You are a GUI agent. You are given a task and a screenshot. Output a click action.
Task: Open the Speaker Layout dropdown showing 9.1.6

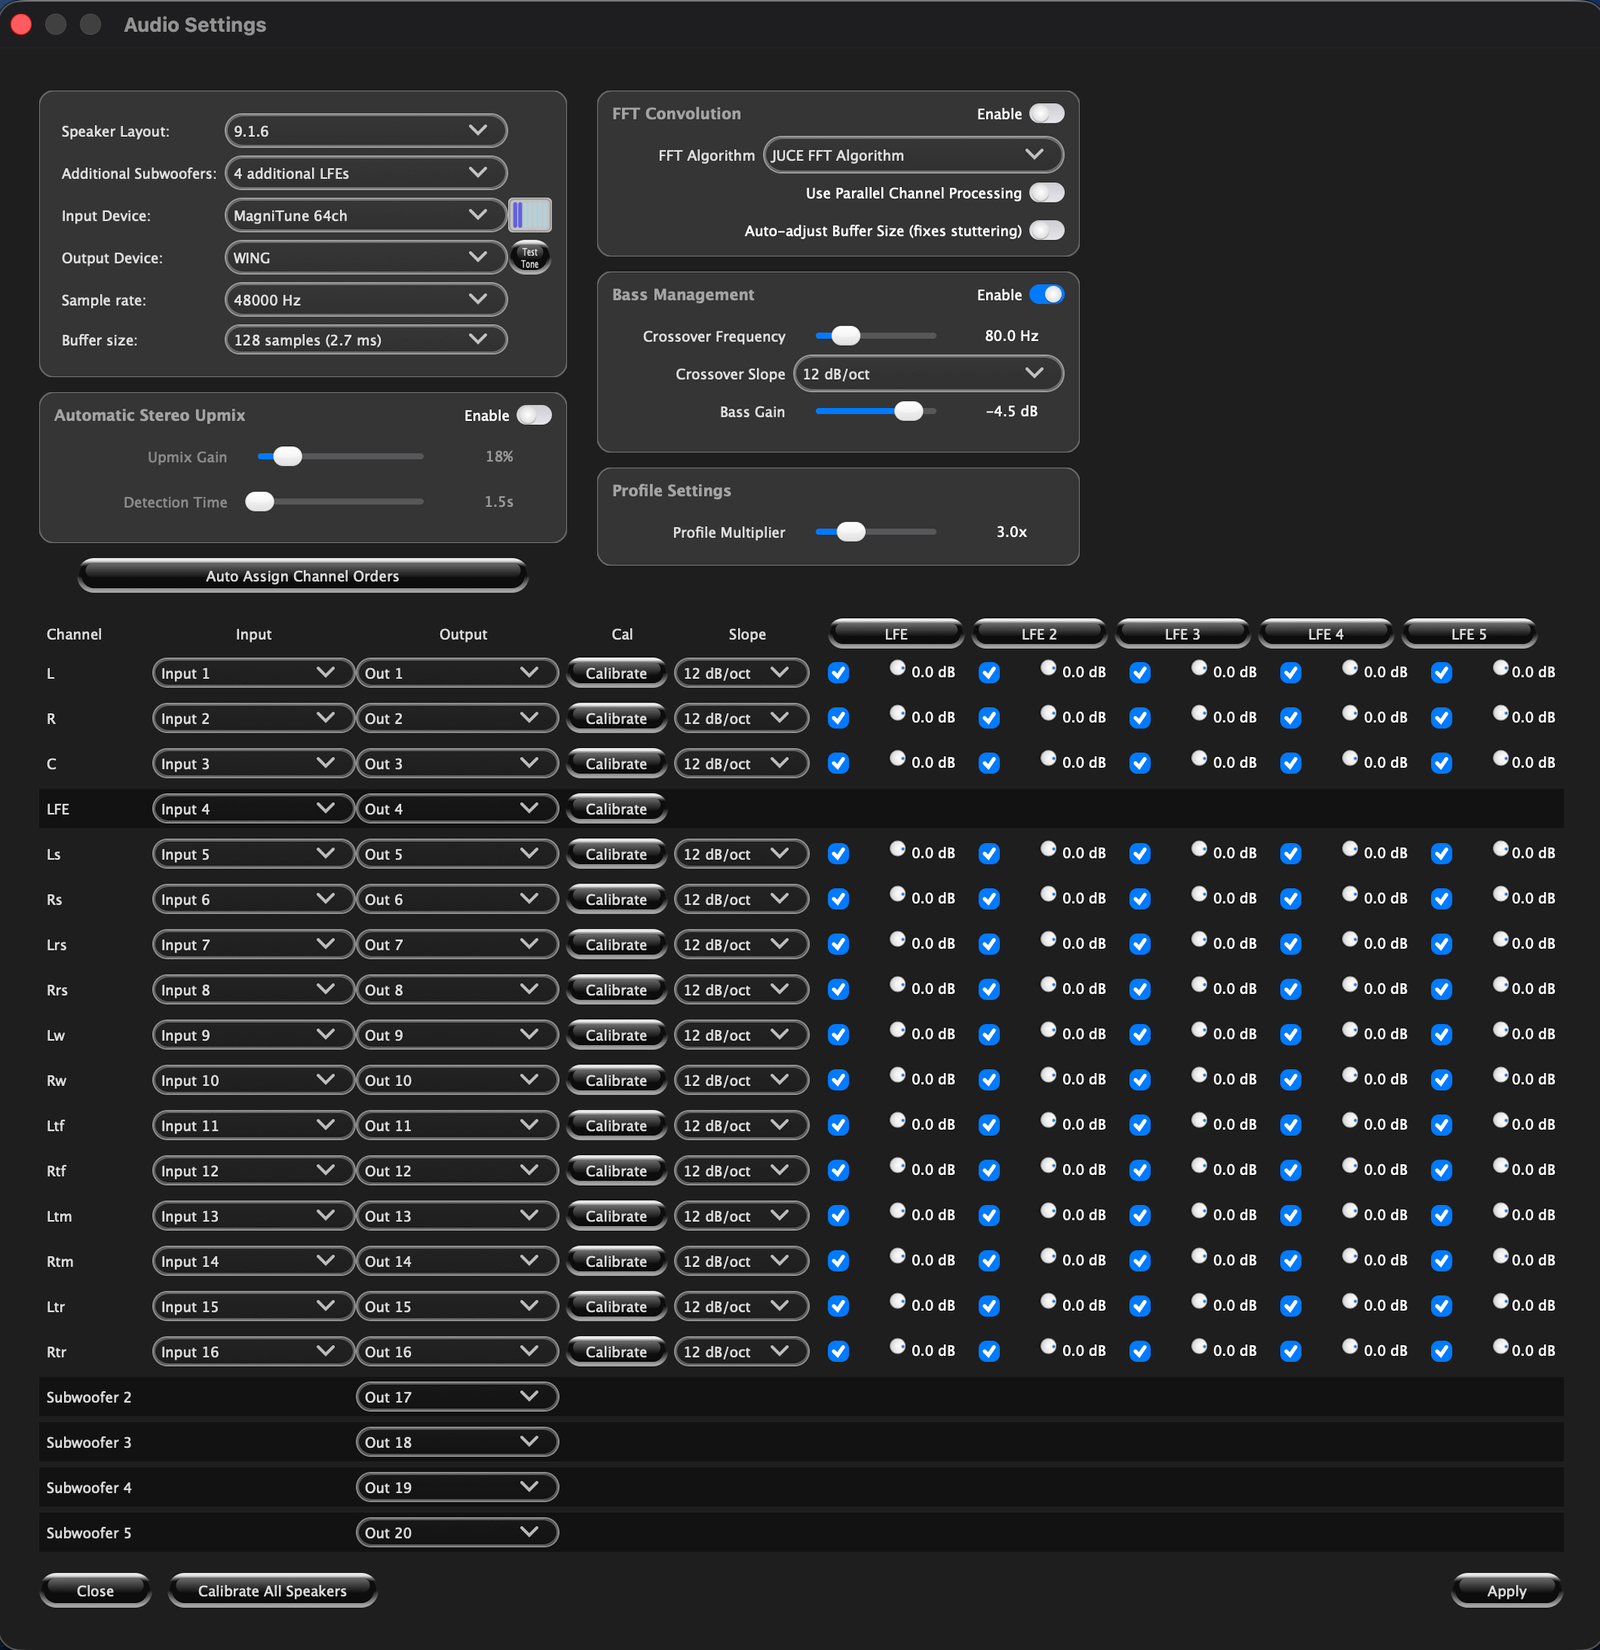coord(365,131)
